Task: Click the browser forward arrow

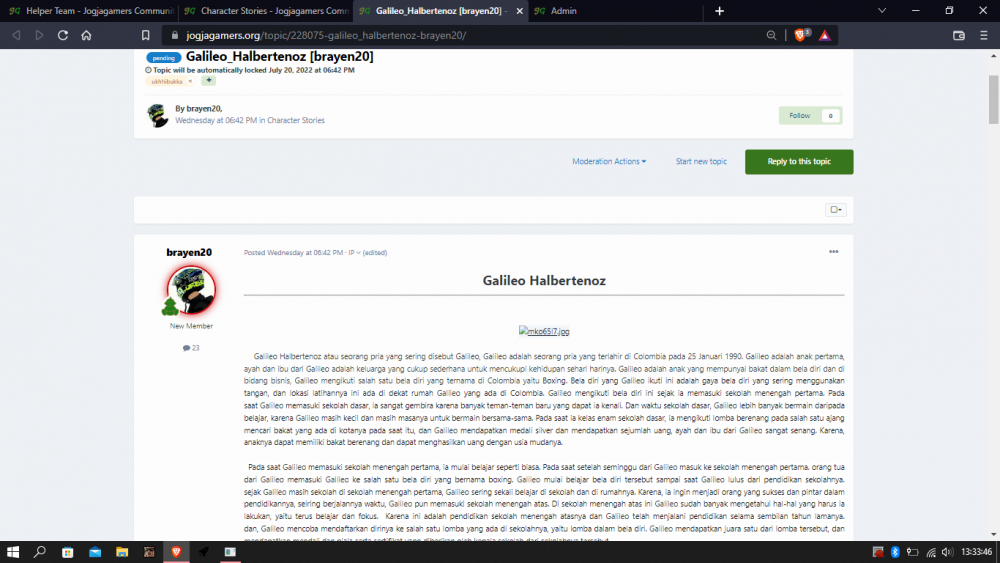Action: click(x=40, y=36)
